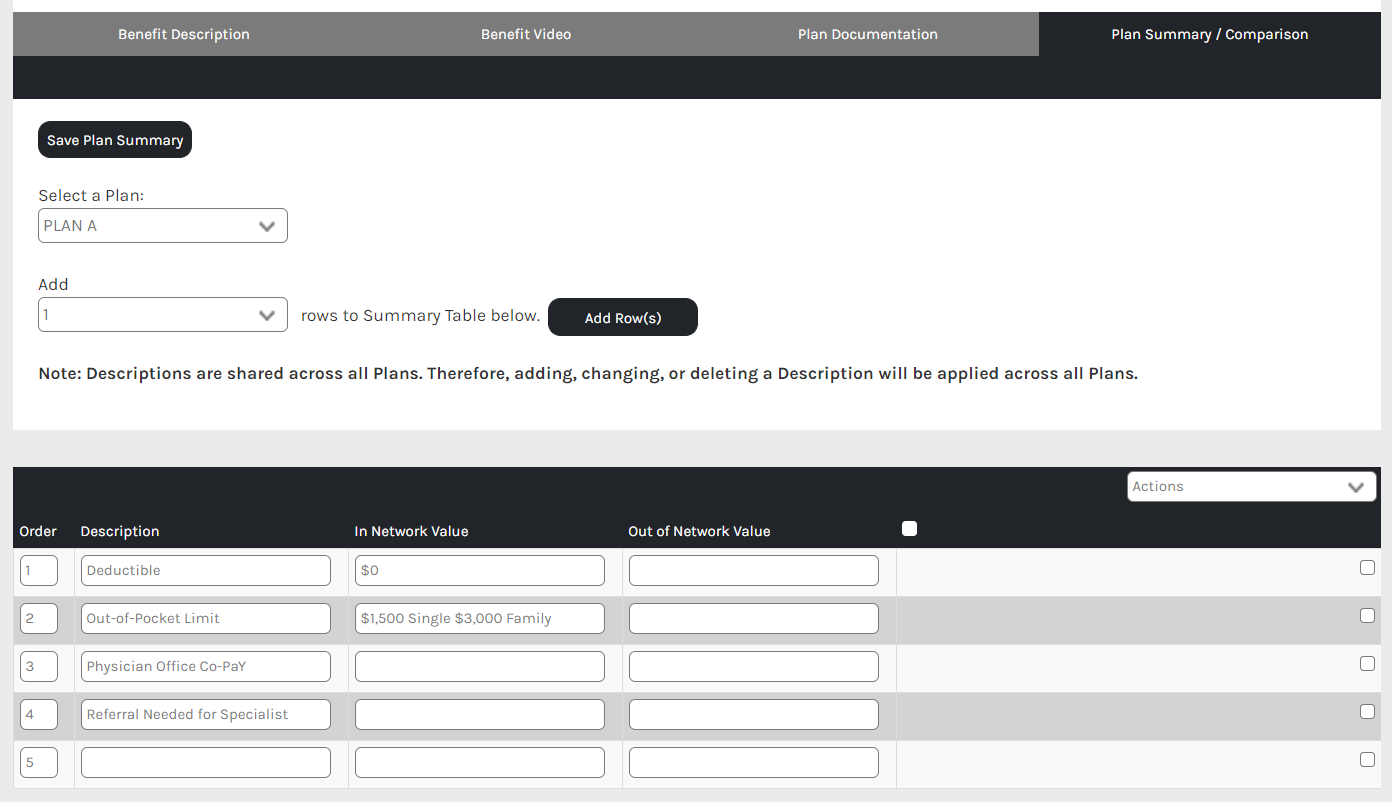The height and width of the screenshot is (802, 1392).
Task: Check the Referral Needed for Specialist row checkbox
Action: click(1367, 712)
